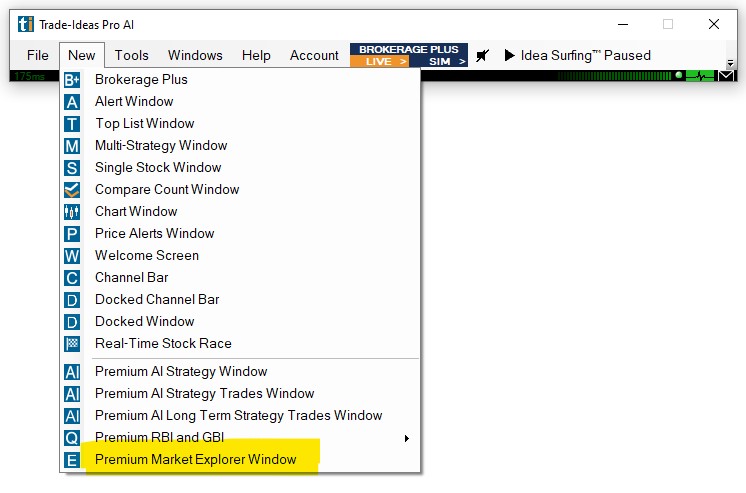This screenshot has width=746, height=493.
Task: Click the Market Explorer E icon
Action: pos(72,460)
